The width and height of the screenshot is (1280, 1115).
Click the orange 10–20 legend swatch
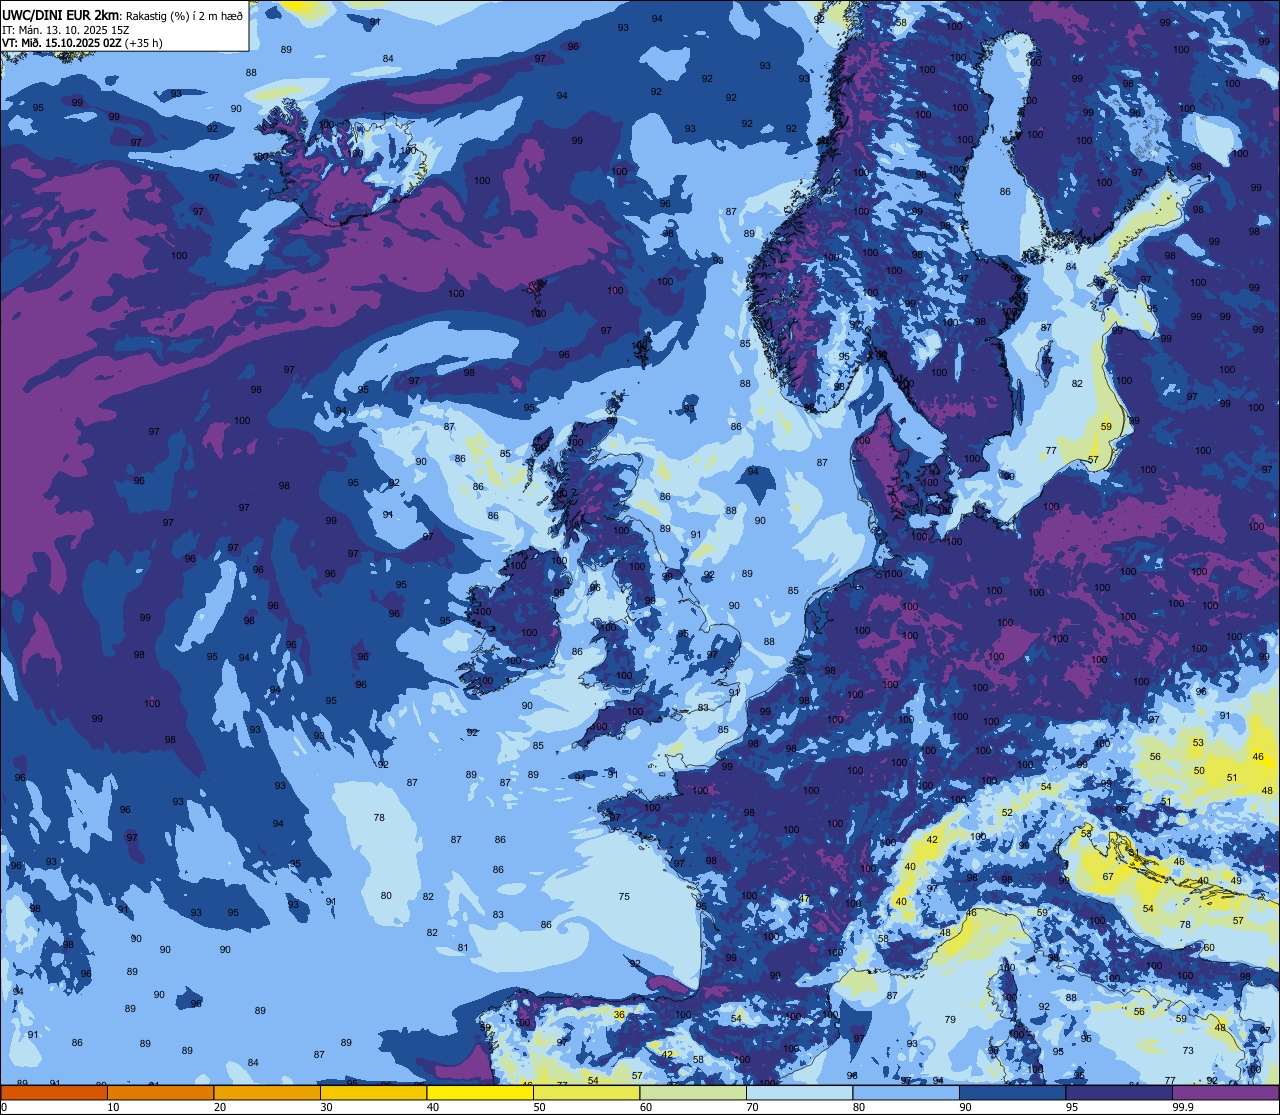[160, 1092]
